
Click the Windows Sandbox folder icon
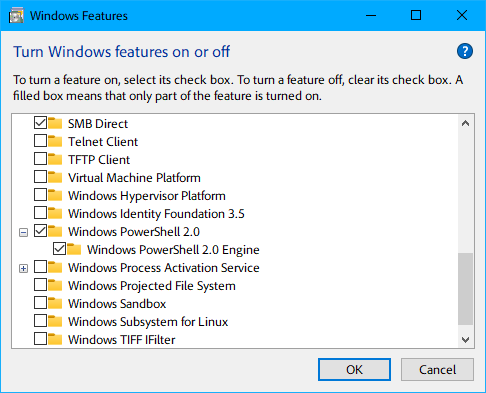click(55, 303)
